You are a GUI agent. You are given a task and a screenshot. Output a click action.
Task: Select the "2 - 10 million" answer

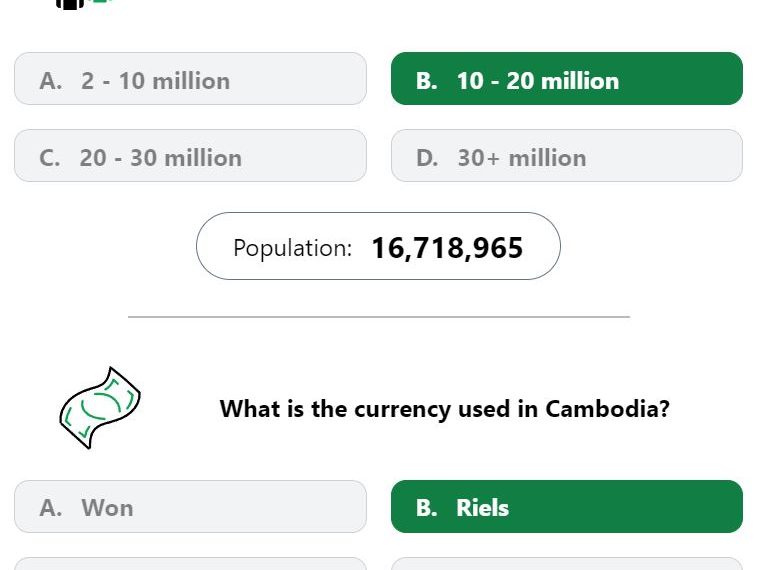pyautogui.click(x=190, y=79)
